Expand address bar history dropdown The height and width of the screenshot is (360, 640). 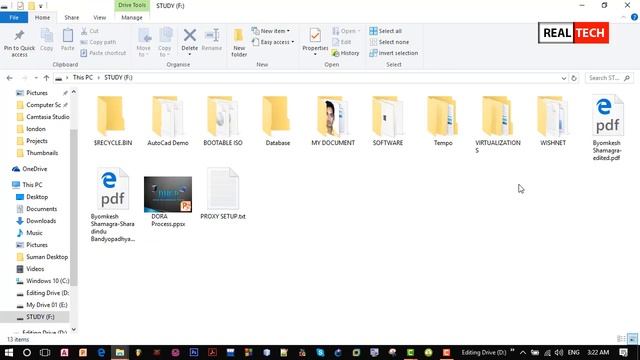[564, 78]
